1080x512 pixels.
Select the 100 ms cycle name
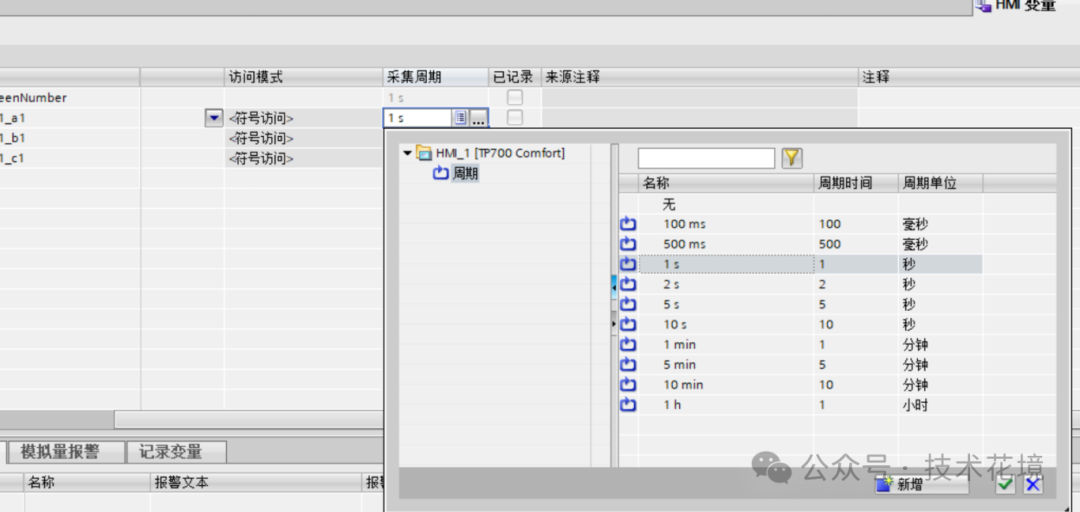685,224
